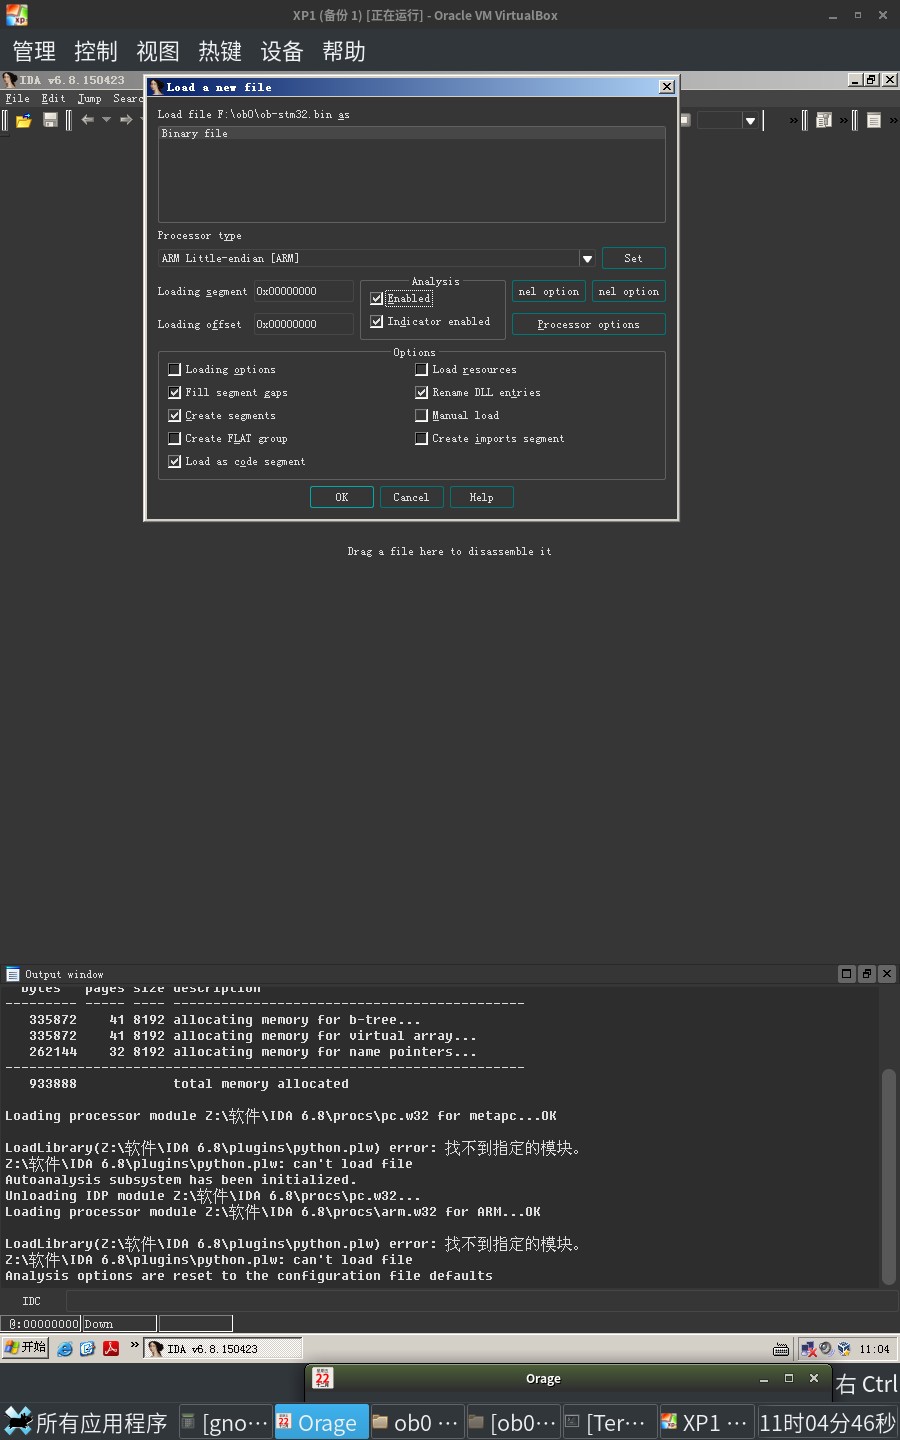Screen dimensions: 900x1440
Task: Enable Create imports segment checkbox
Action: (421, 438)
